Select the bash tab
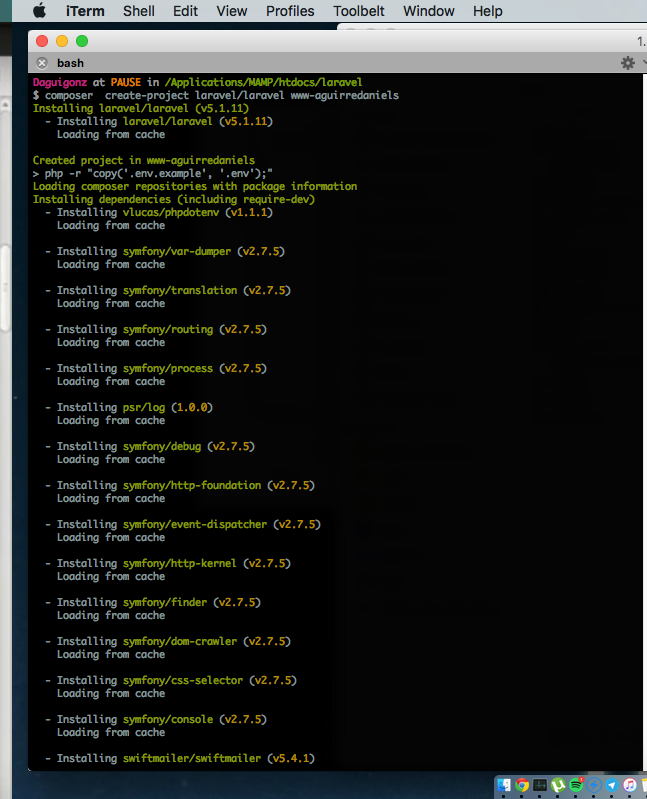Screen dimensions: 647x799 click(x=70, y=63)
